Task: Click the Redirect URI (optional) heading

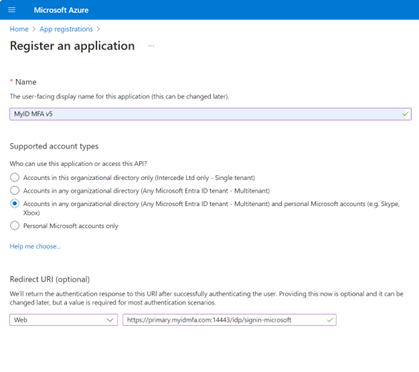Action: coord(50,279)
